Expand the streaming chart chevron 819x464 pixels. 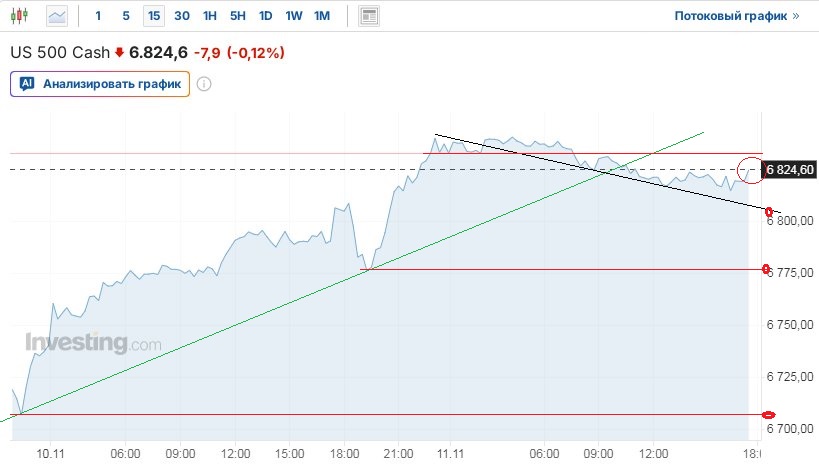coord(796,16)
